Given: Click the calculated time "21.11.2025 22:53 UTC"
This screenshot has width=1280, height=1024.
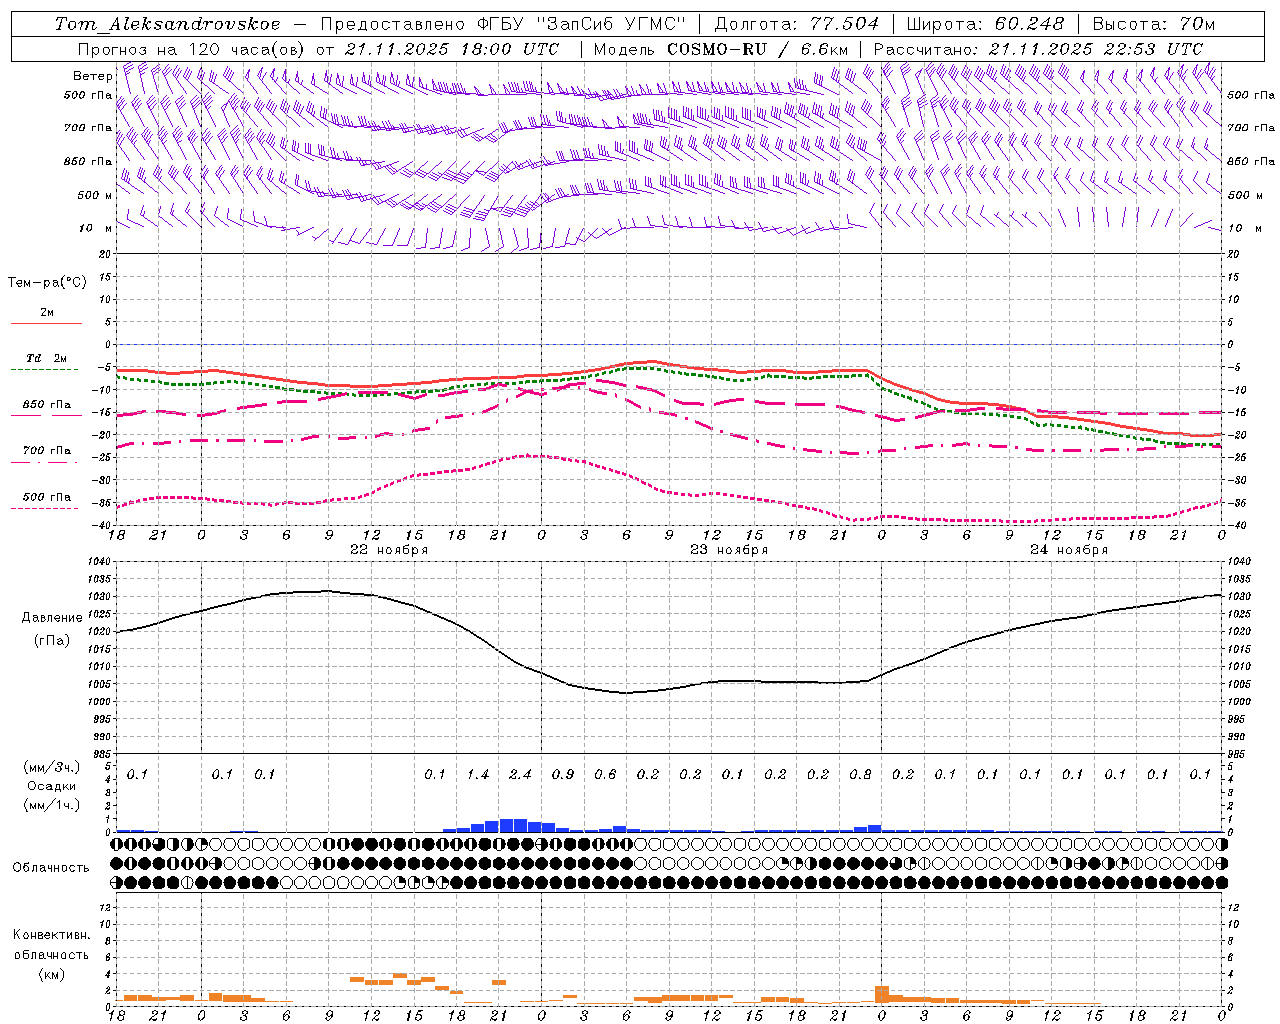Looking at the screenshot, I should tap(1096, 49).
